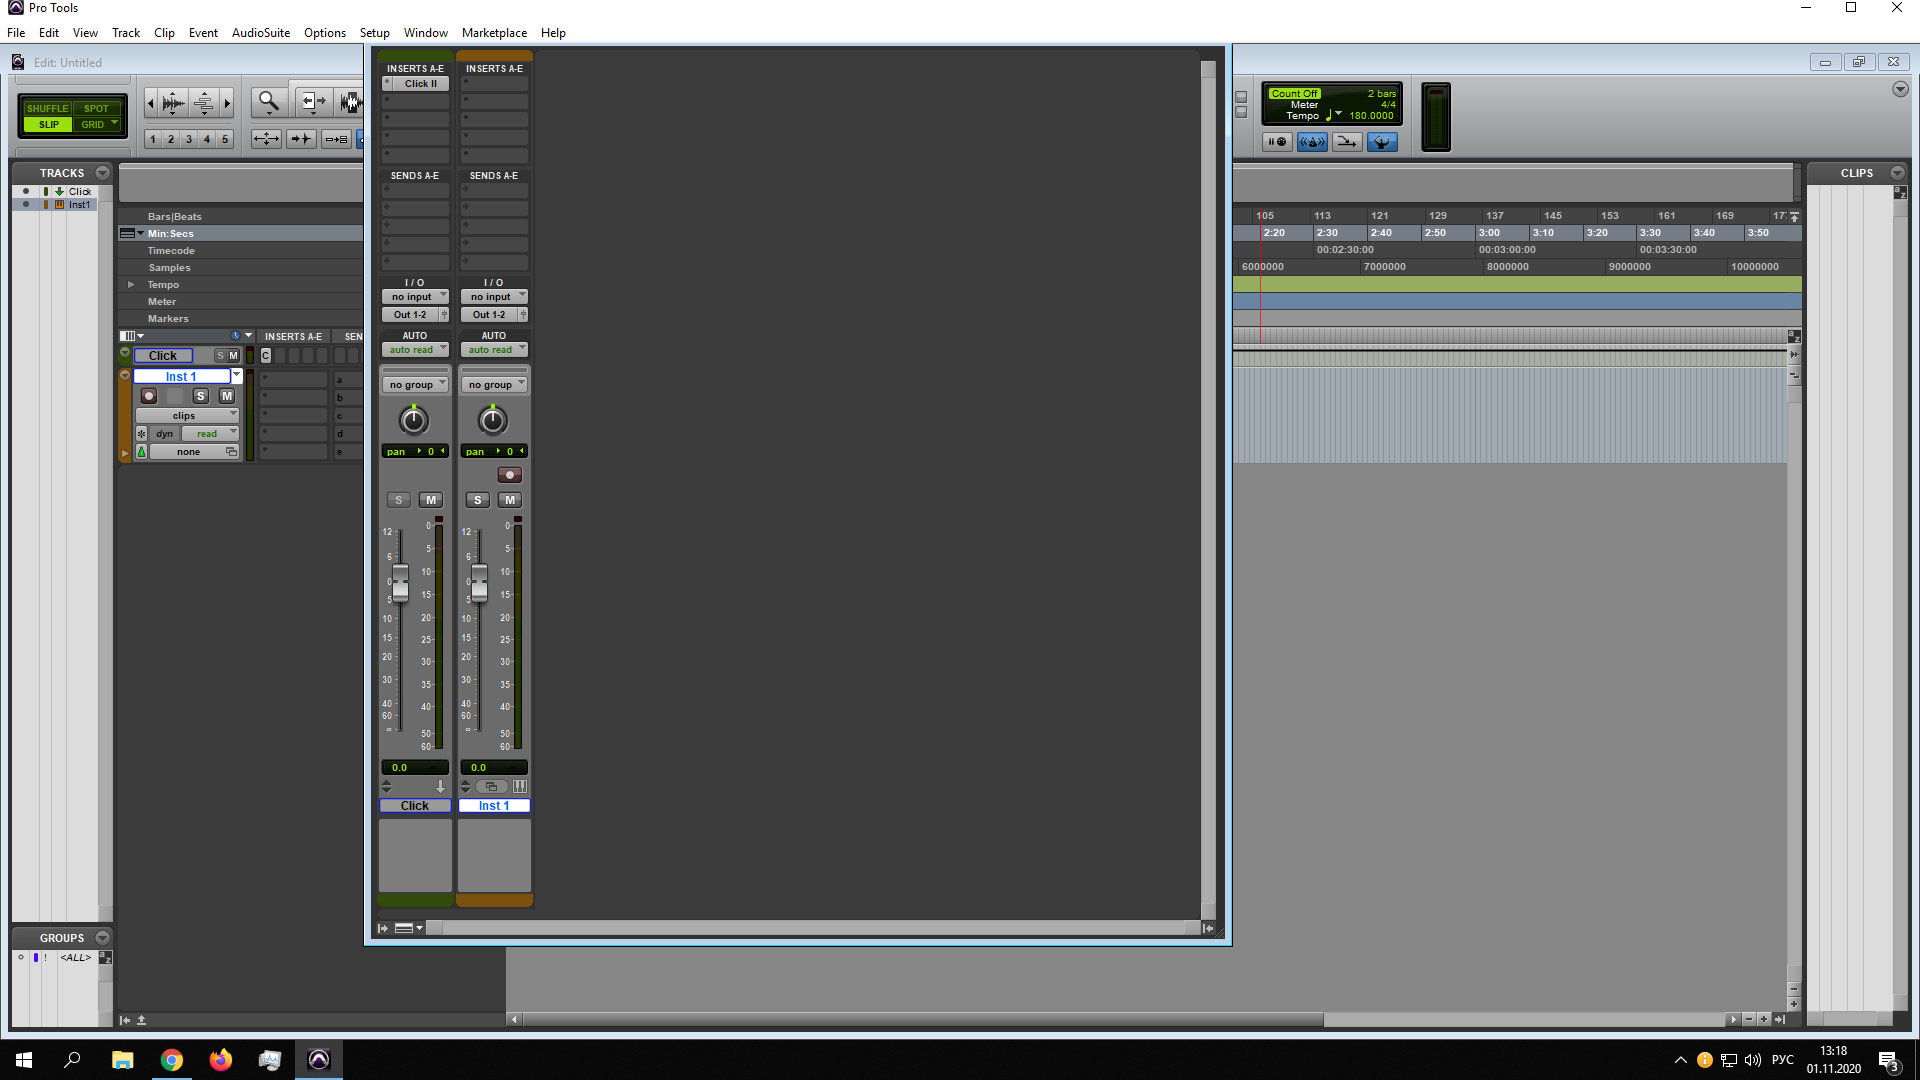Enable the Conductor track button
The image size is (1920, 1080).
click(x=1382, y=142)
